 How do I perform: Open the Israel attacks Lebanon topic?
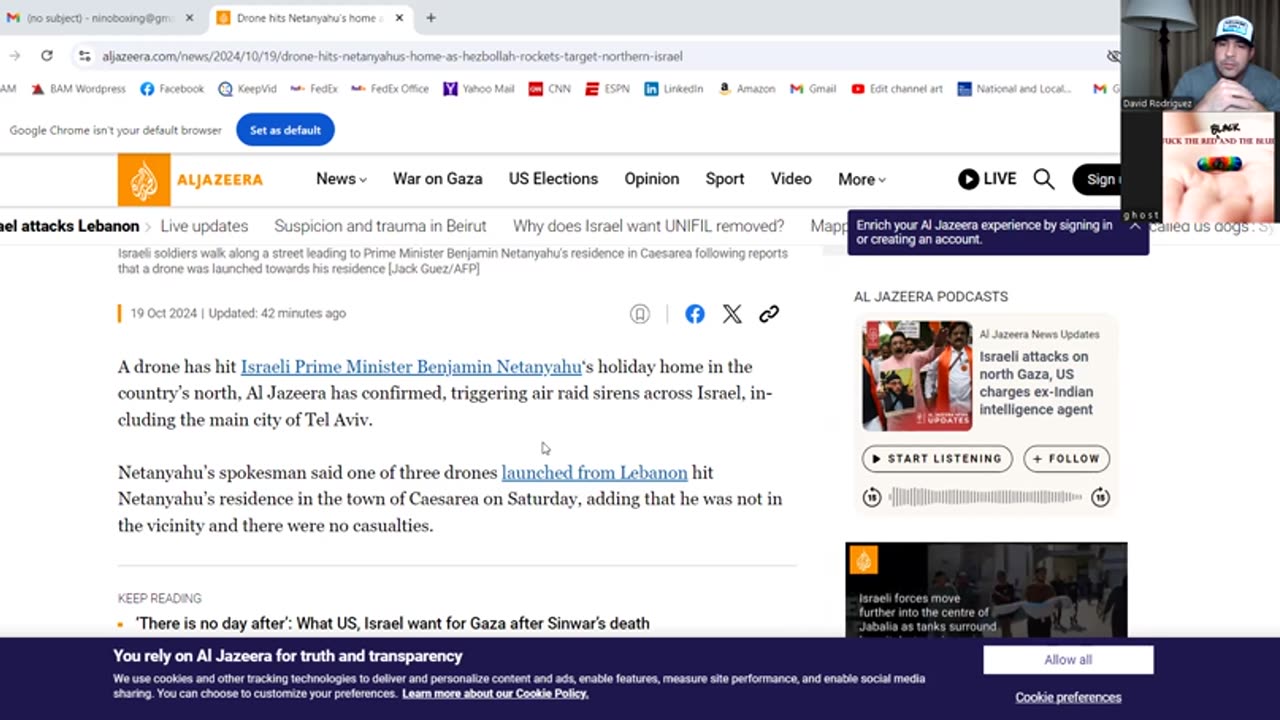(70, 226)
